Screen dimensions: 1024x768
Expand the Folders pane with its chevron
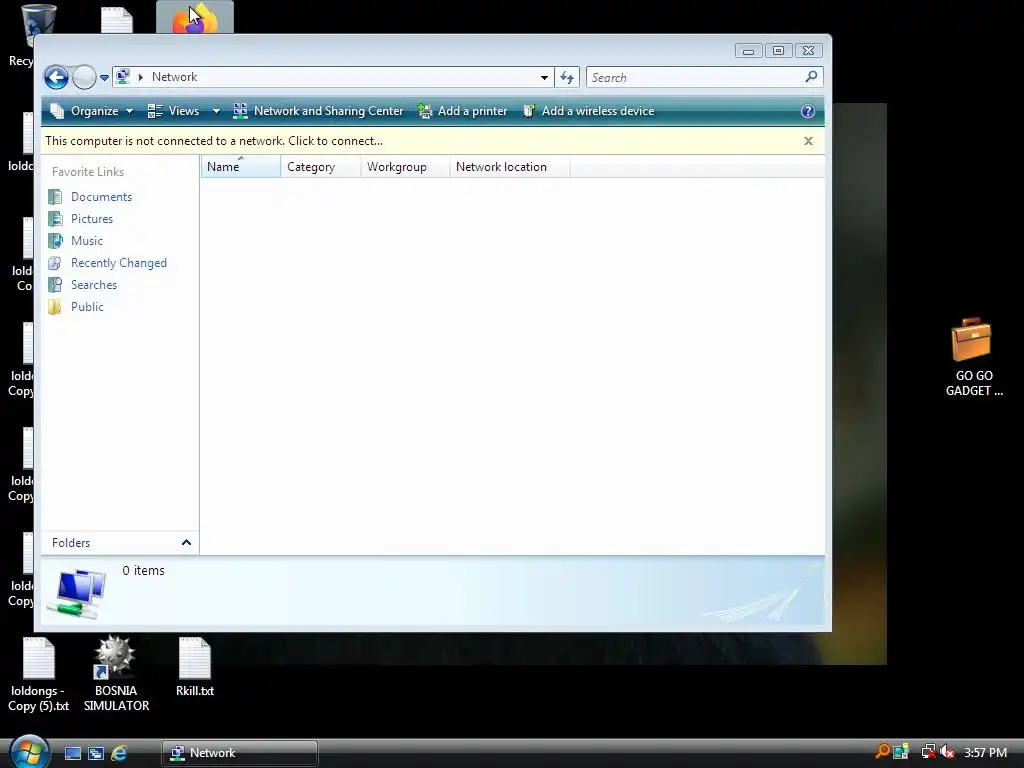pos(186,543)
